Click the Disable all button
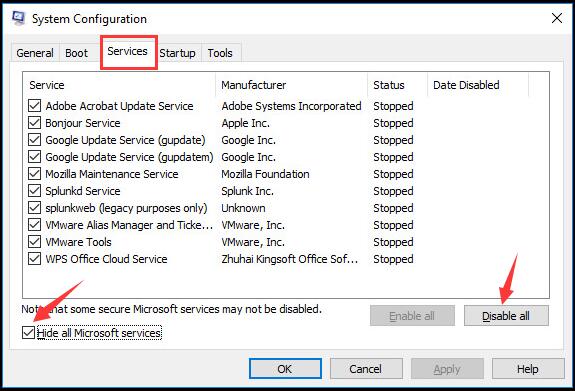 [x=506, y=316]
